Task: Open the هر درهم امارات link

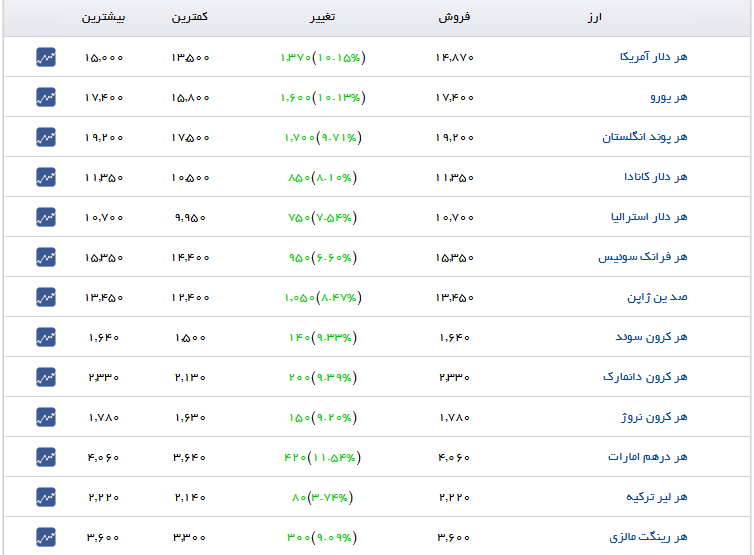Action: click(648, 457)
